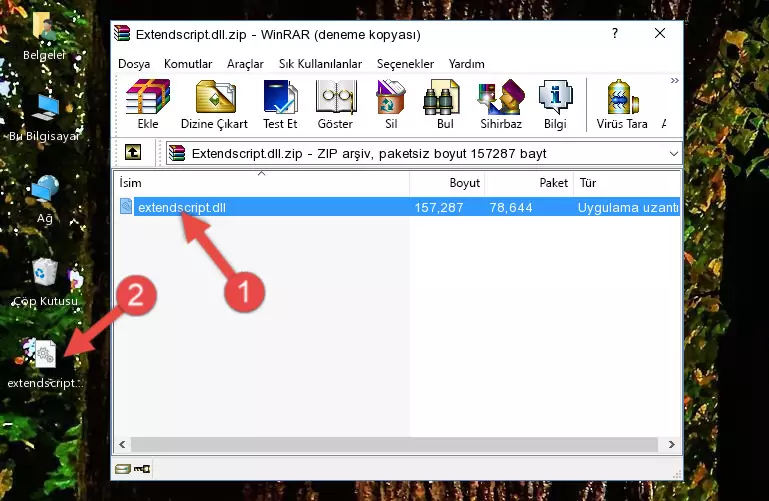Sort by Boyut column header
This screenshot has height=501, width=769.
click(447, 183)
